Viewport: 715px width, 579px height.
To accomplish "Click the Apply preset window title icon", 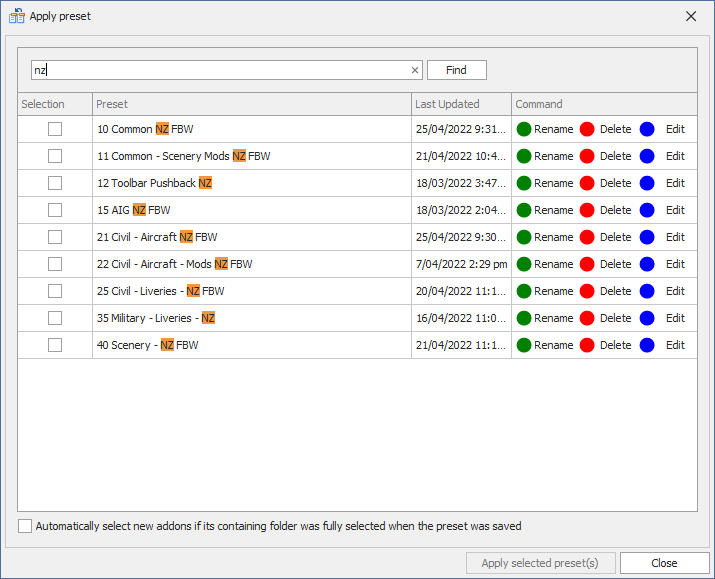I will click(17, 16).
